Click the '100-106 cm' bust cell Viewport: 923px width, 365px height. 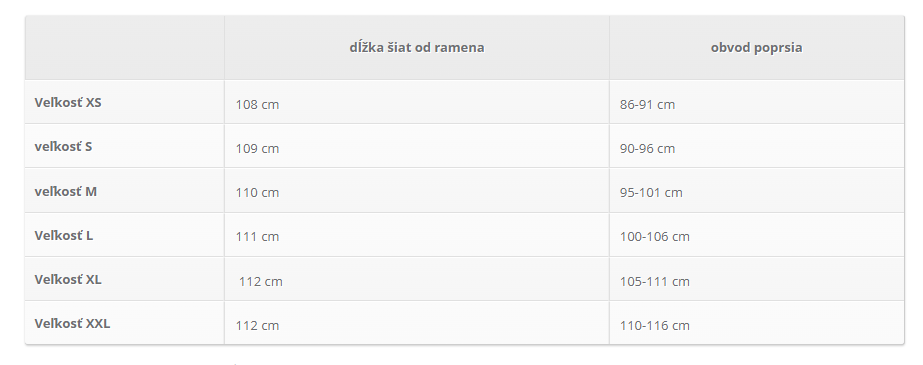655,237
